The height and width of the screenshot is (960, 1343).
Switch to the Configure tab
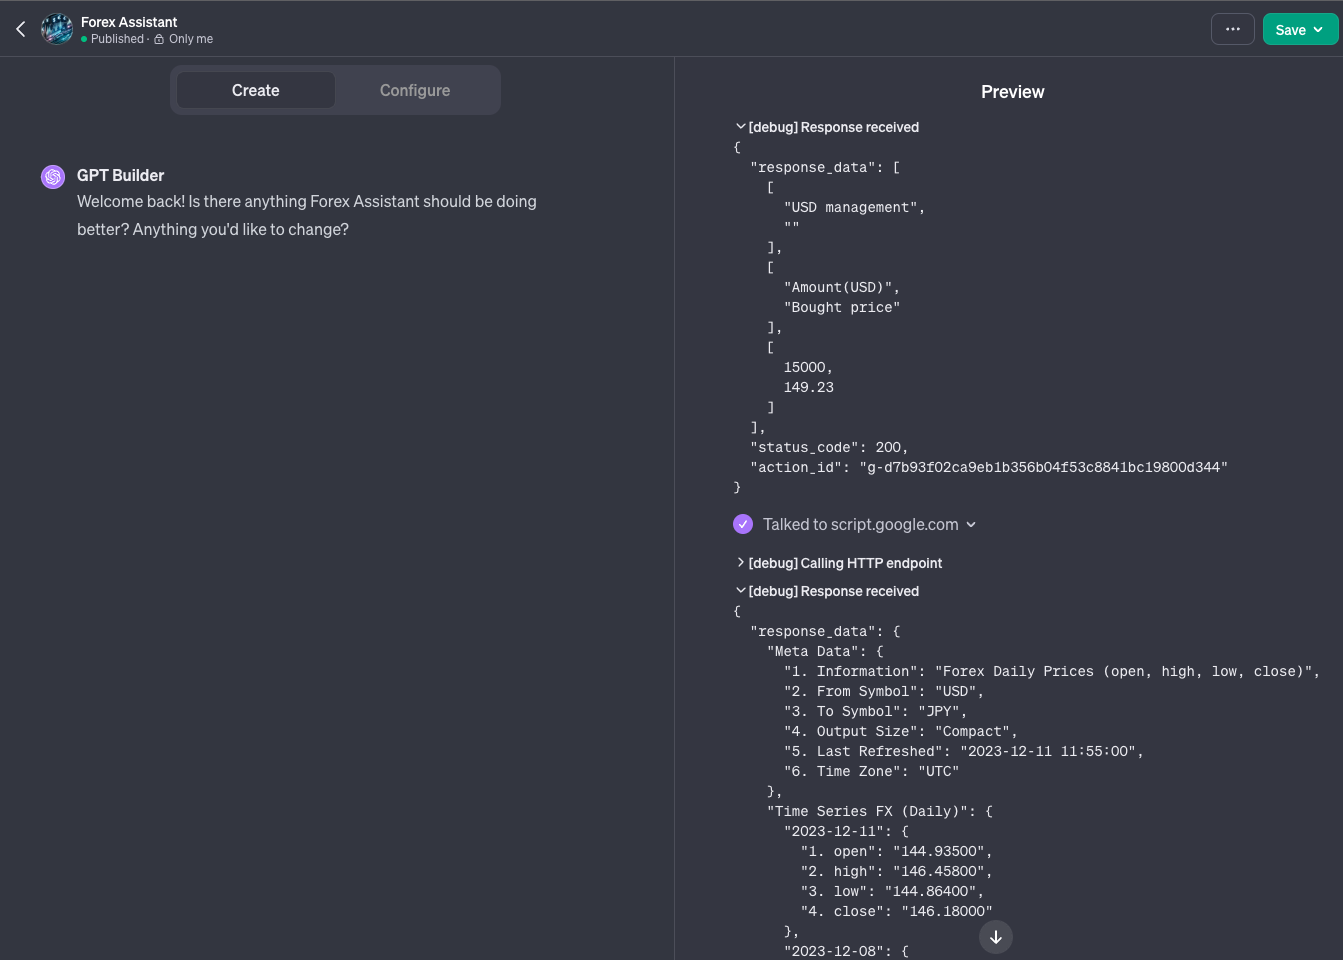tap(415, 90)
